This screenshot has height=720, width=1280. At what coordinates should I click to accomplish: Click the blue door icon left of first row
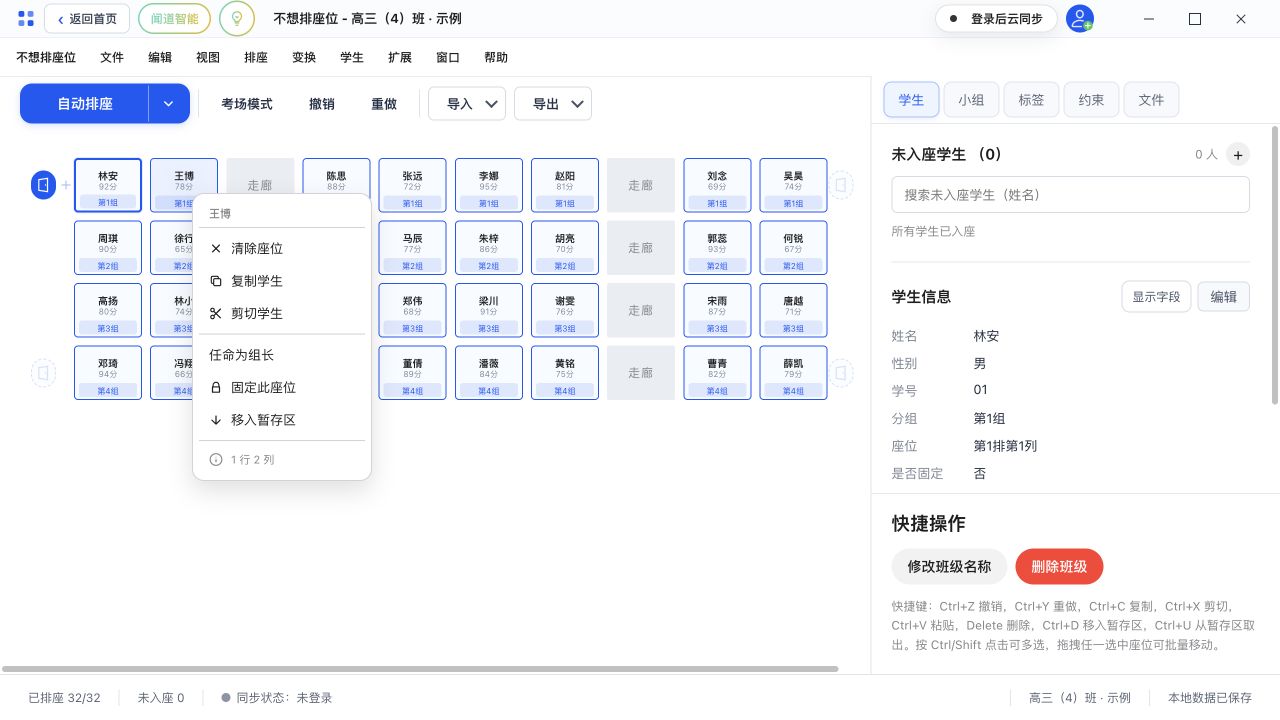(43, 185)
